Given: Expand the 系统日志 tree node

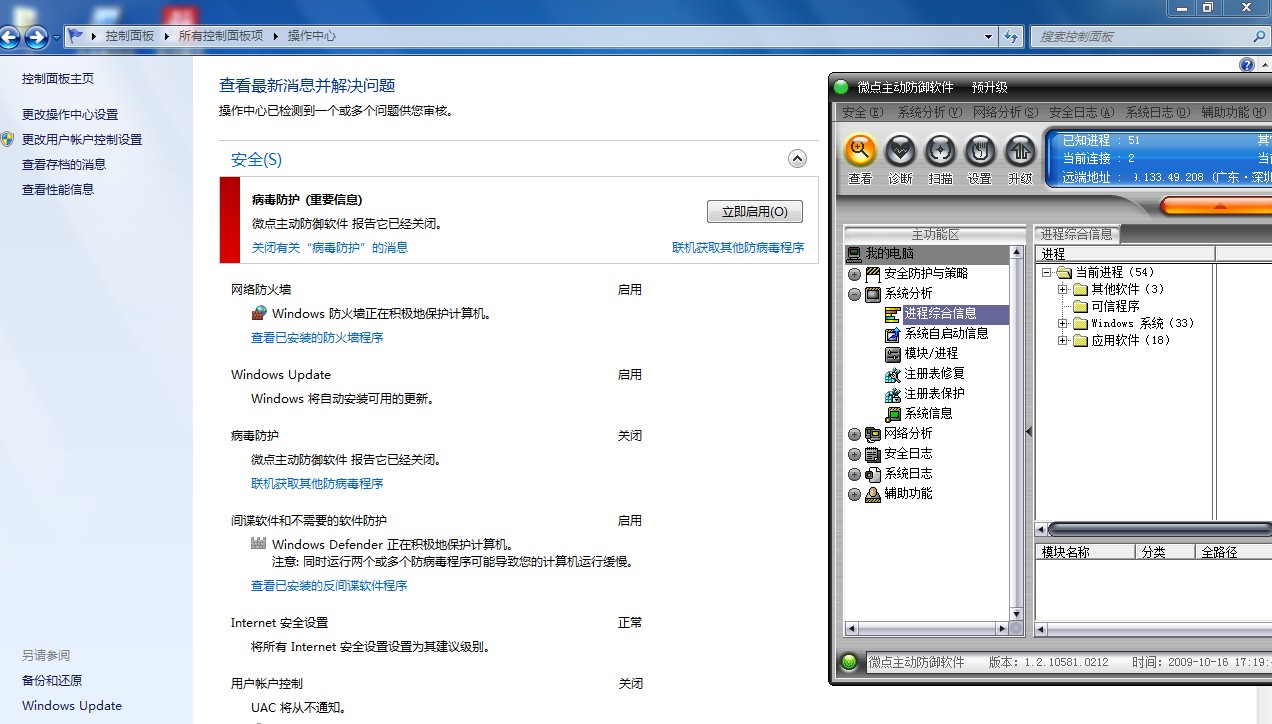Looking at the screenshot, I should point(854,474).
